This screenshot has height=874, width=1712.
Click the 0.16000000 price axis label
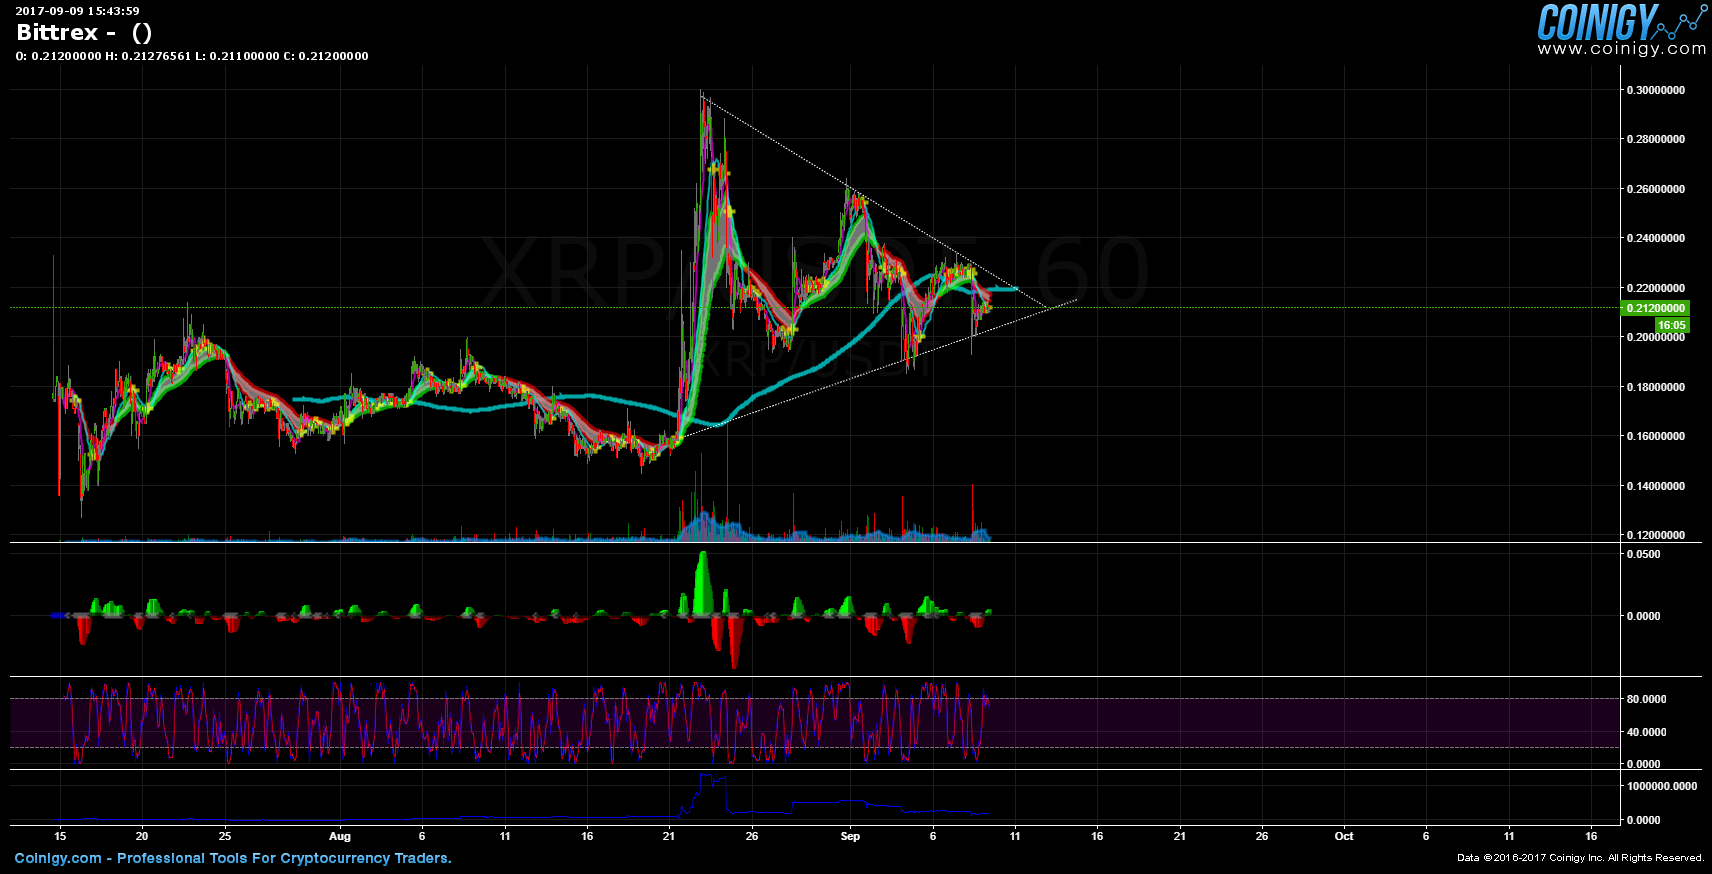click(x=1656, y=436)
